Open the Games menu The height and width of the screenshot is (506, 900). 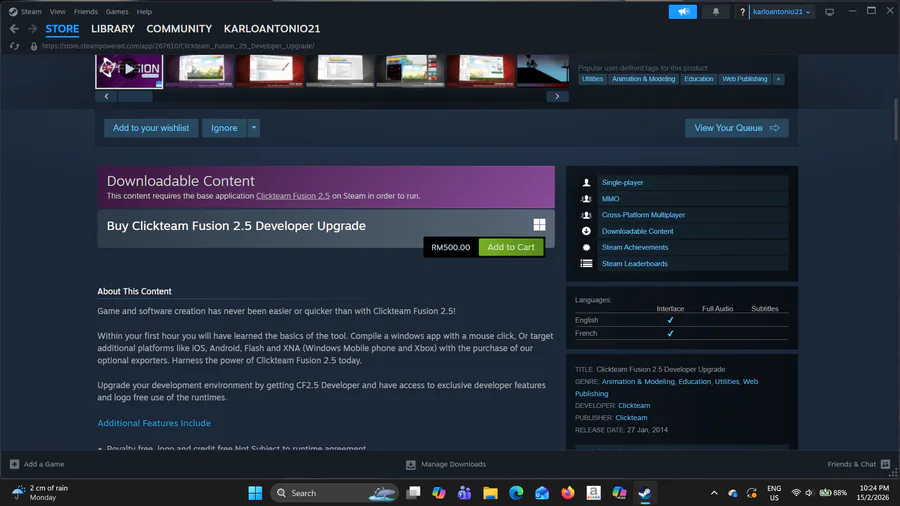[x=117, y=11]
